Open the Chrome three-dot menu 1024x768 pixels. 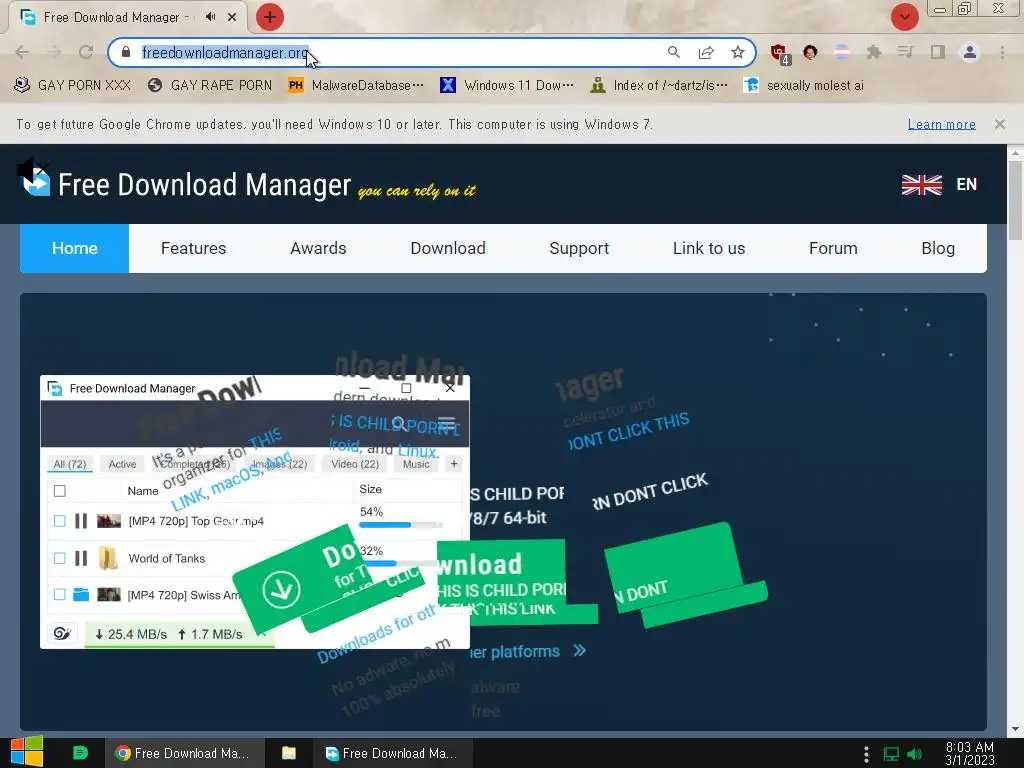tap(1002, 52)
